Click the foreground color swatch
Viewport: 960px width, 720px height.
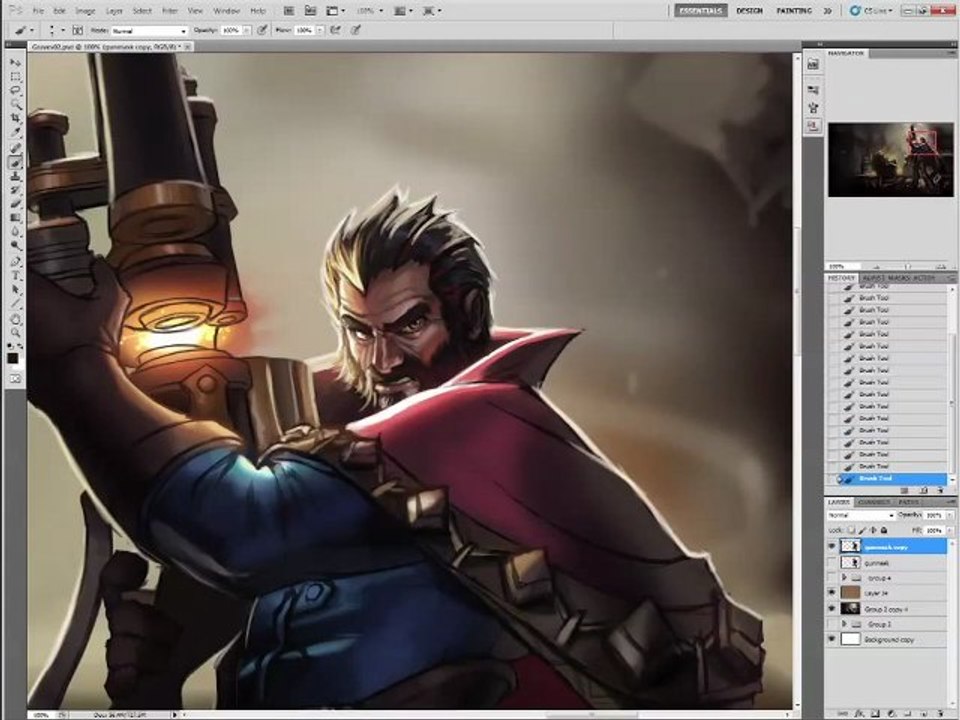click(12, 359)
